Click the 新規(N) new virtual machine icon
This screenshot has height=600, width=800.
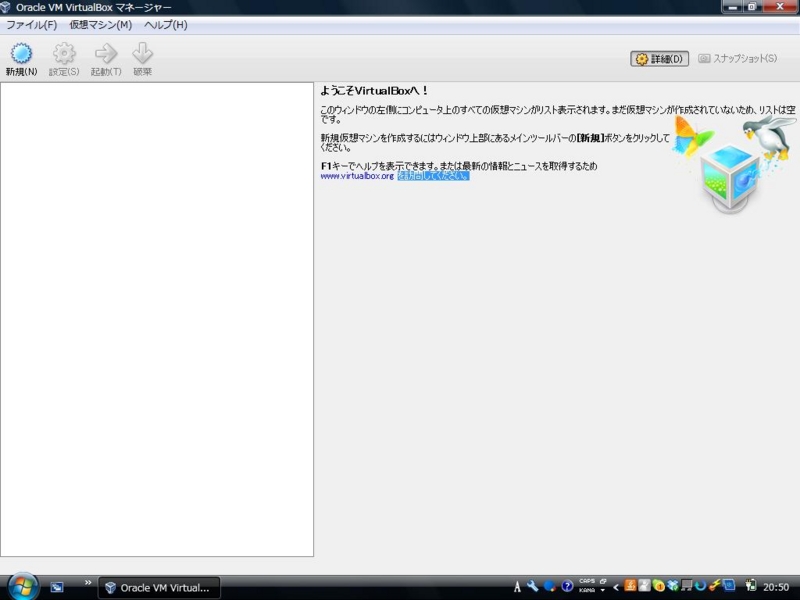(x=21, y=53)
